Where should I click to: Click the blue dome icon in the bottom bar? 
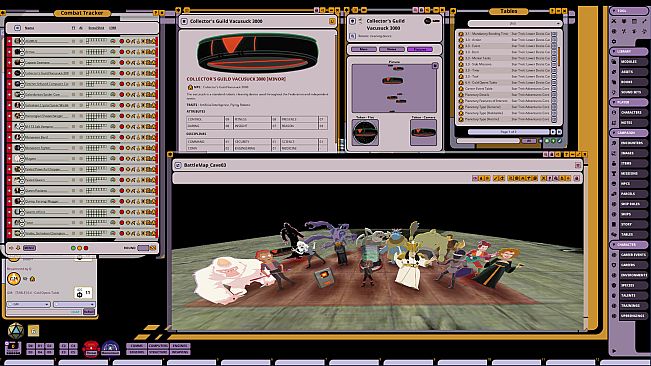click(x=110, y=349)
